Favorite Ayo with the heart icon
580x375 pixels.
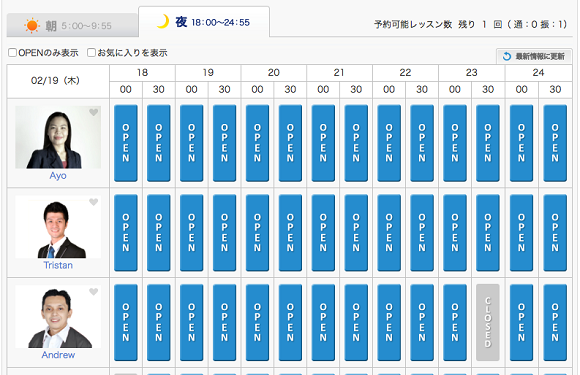(94, 112)
